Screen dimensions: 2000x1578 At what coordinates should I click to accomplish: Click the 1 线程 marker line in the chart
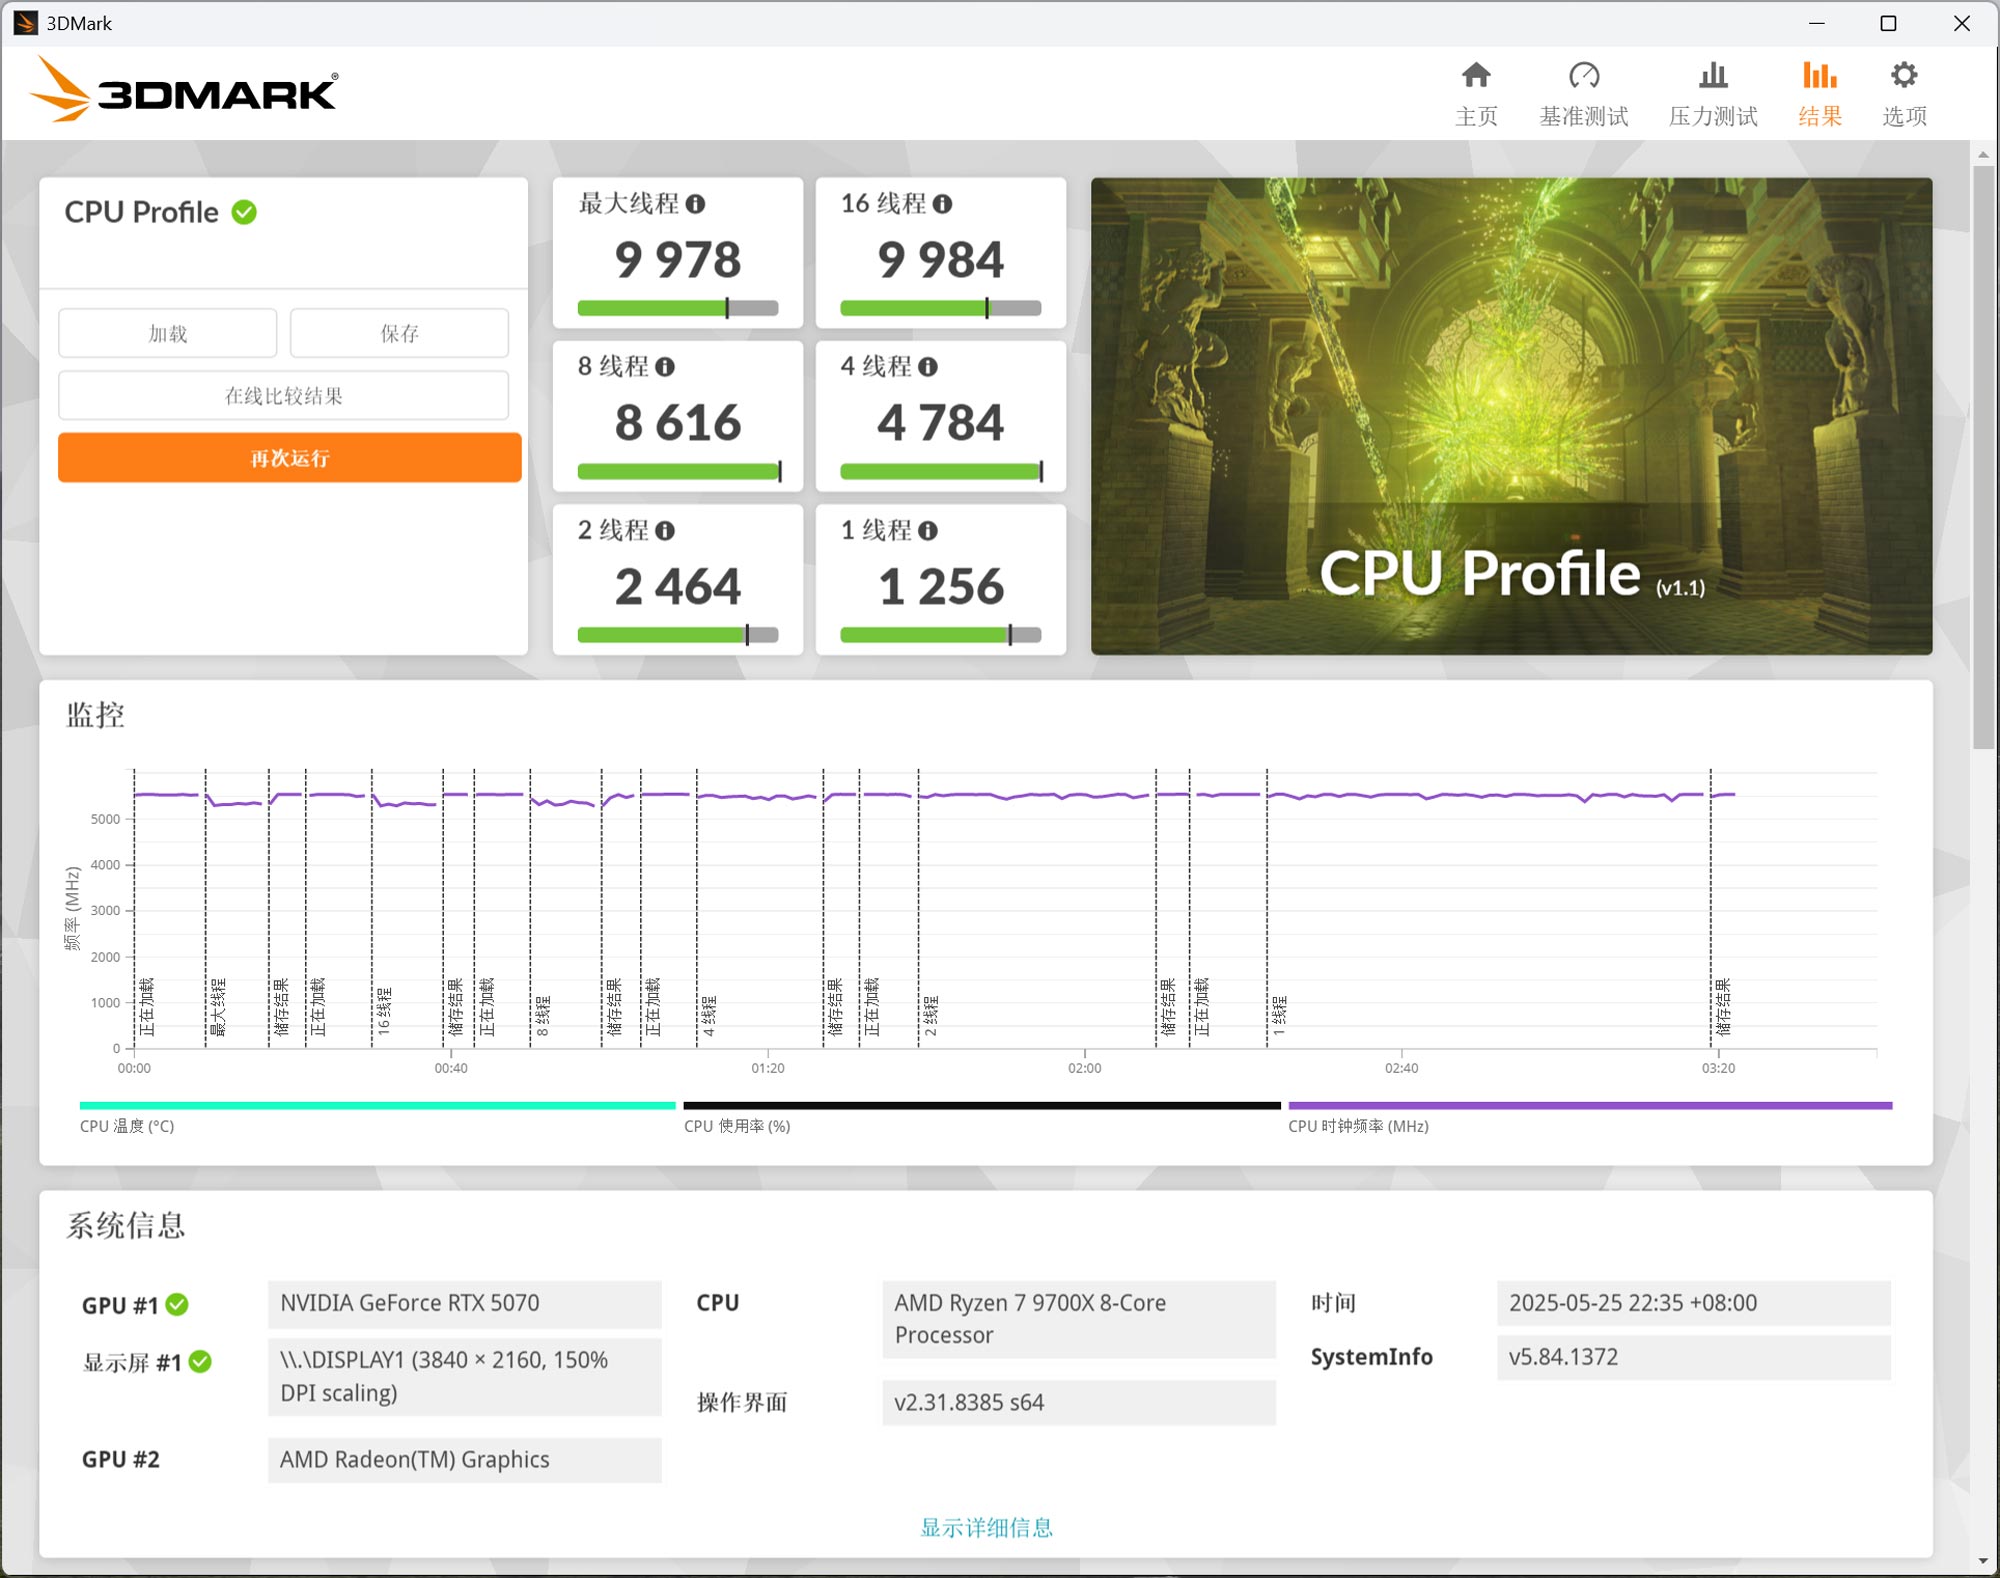click(1267, 908)
